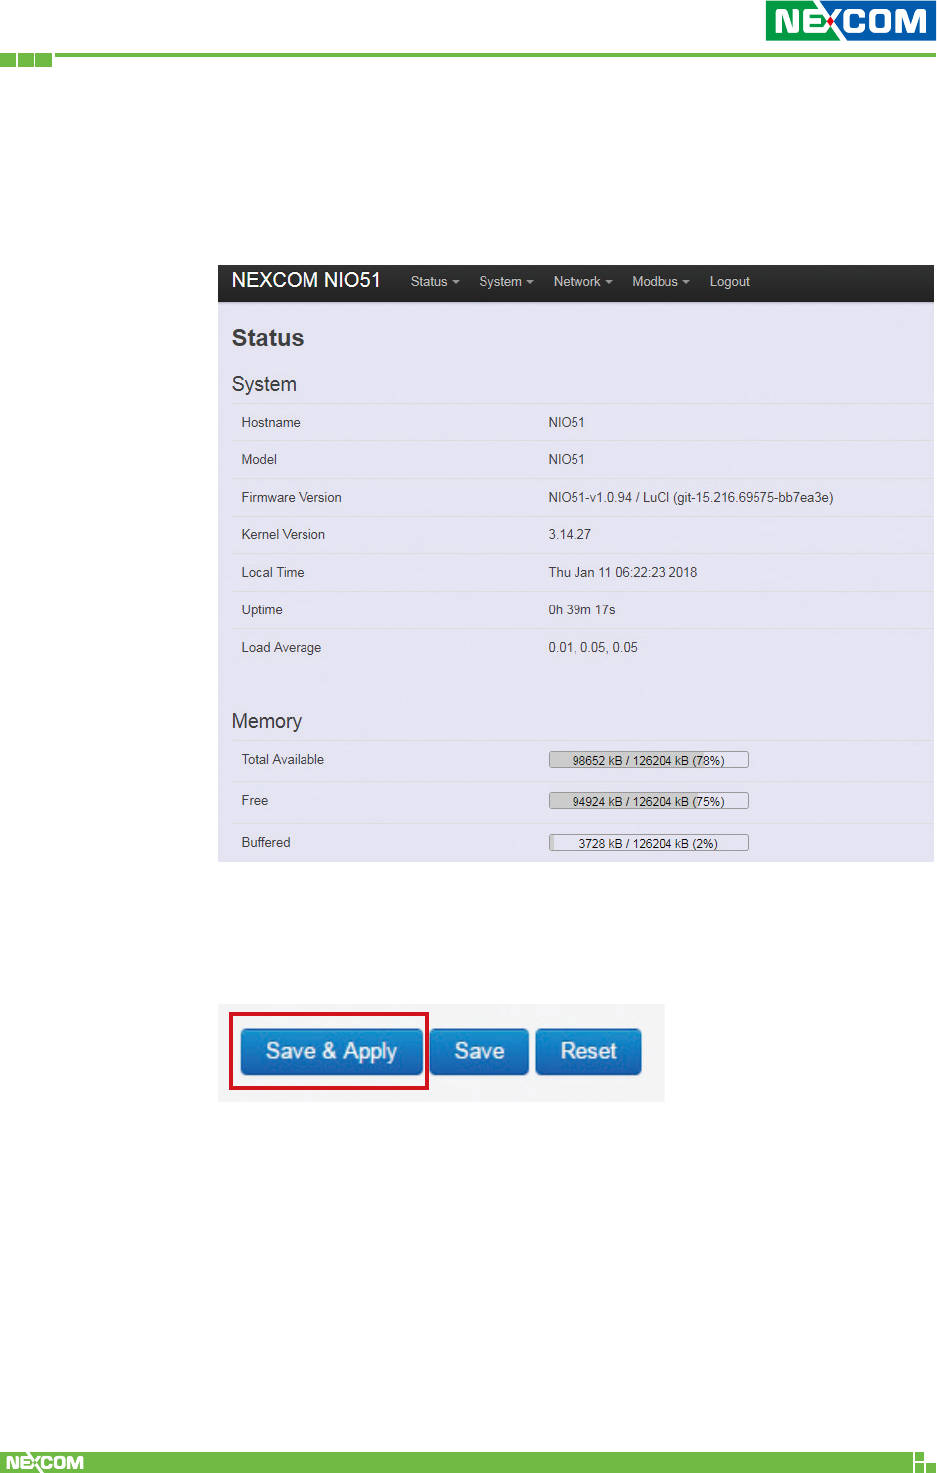Select the Hostname label
The image size is (937, 1473).
coord(271,423)
